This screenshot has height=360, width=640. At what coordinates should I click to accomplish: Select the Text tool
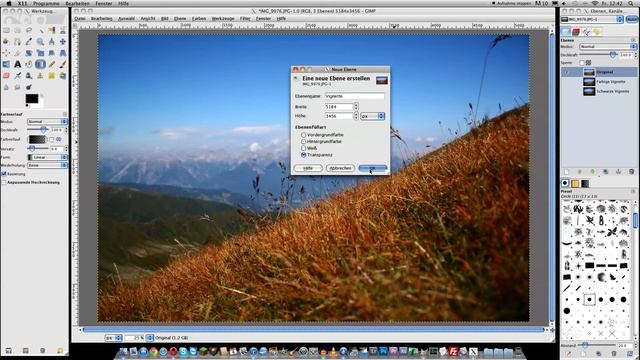tap(18, 64)
